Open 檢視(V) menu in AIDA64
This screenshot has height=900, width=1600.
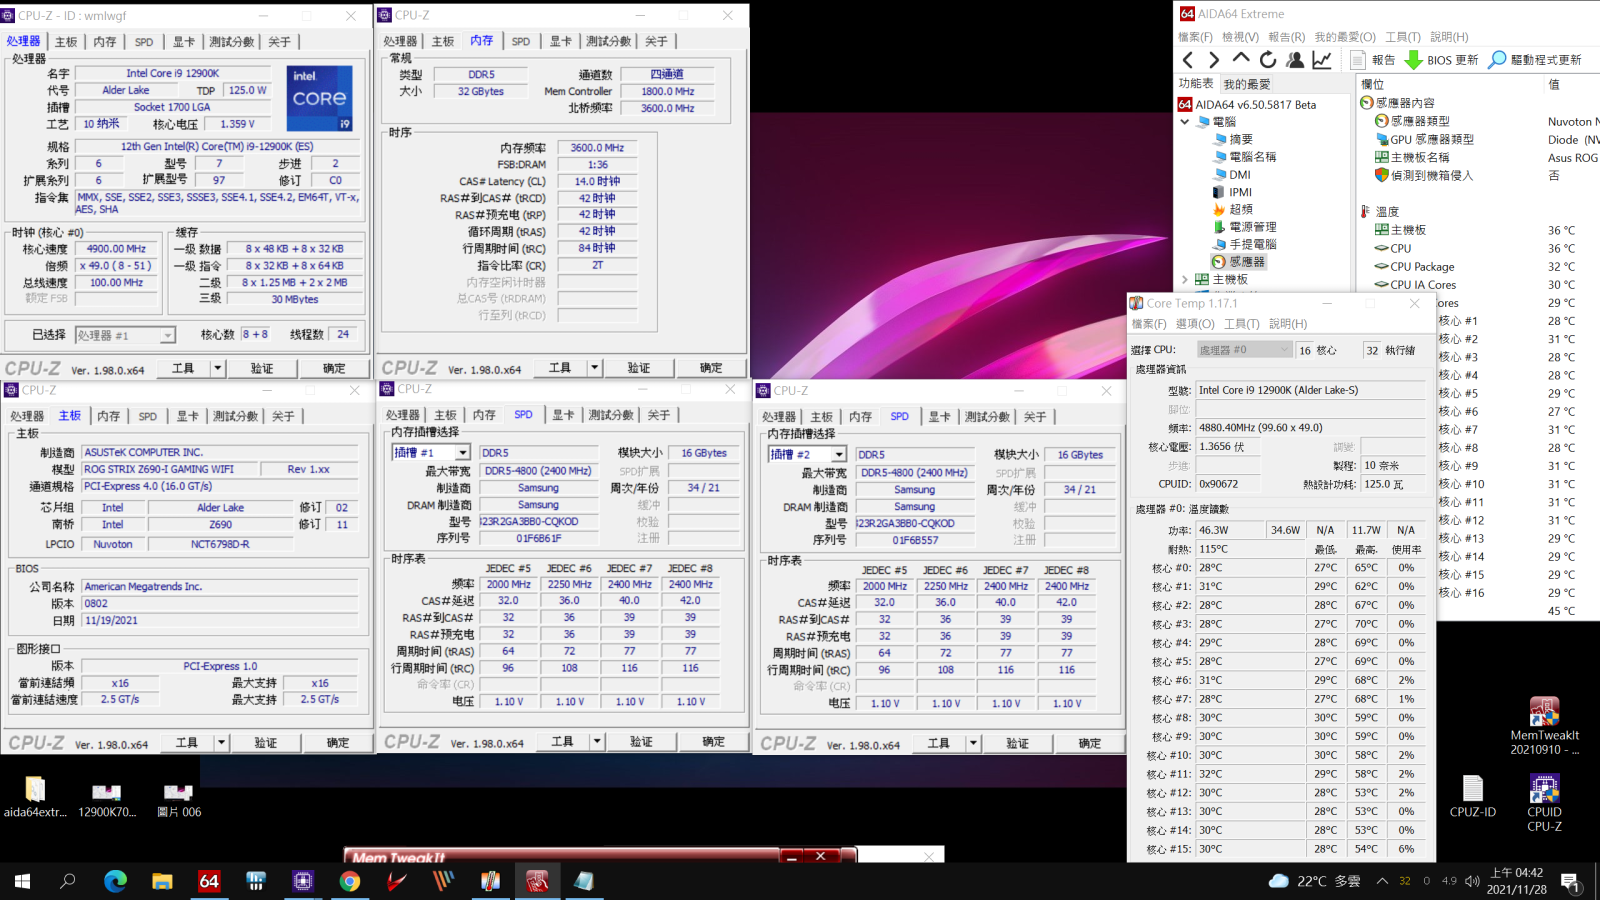coord(1241,37)
